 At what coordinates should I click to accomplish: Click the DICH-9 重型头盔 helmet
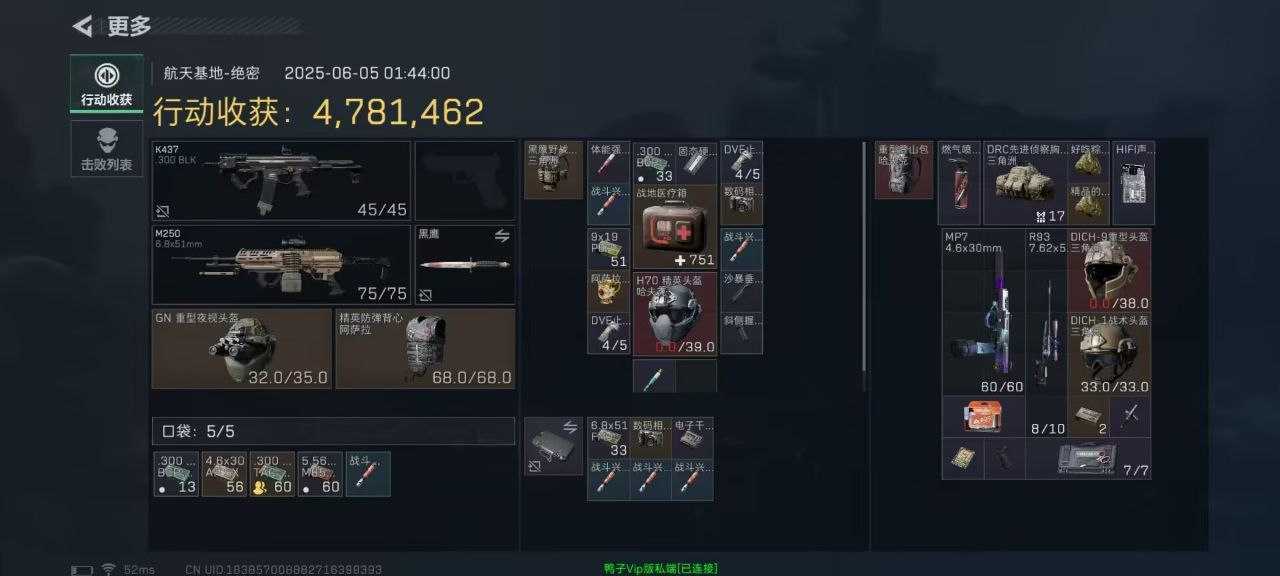[1109, 270]
